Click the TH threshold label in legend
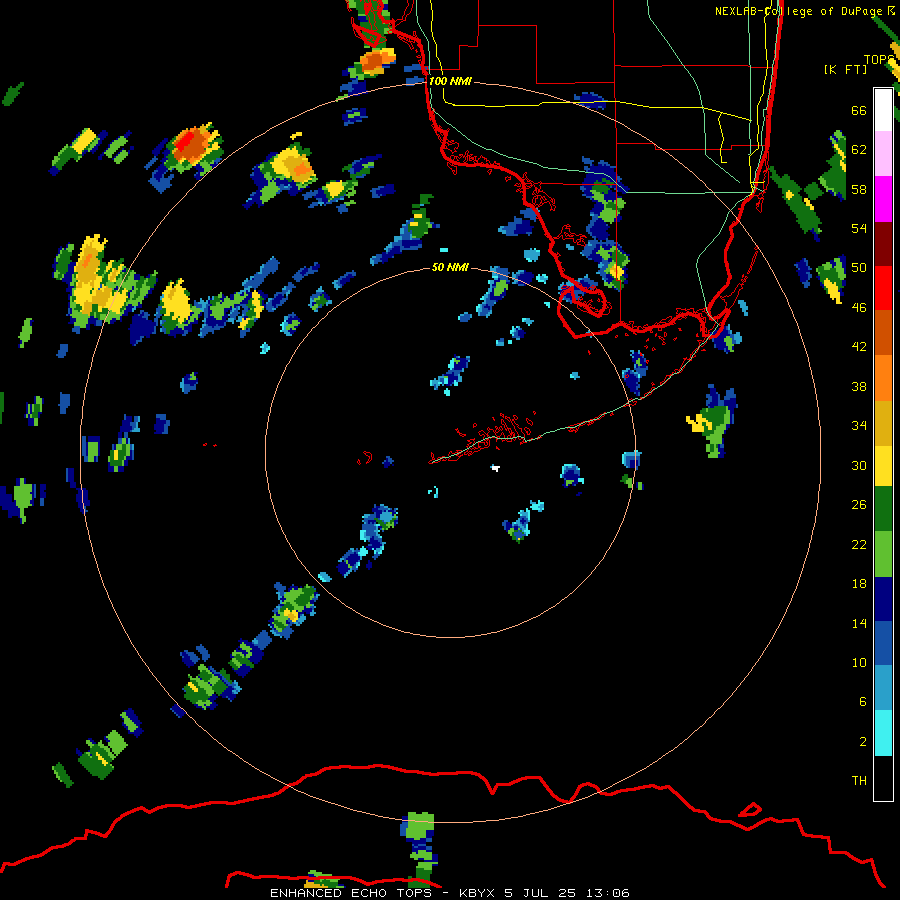The width and height of the screenshot is (900, 900). pos(859,781)
